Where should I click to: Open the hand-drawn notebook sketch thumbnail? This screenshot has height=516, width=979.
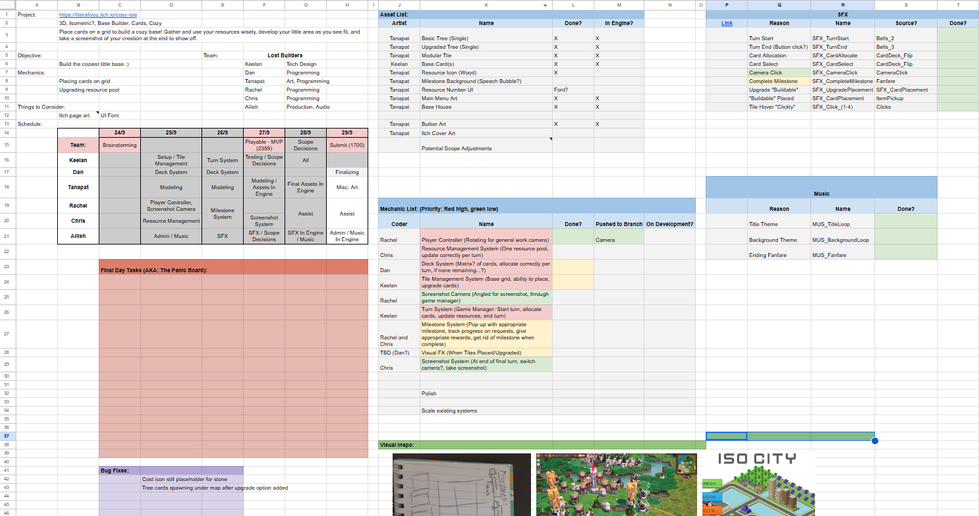(461, 485)
